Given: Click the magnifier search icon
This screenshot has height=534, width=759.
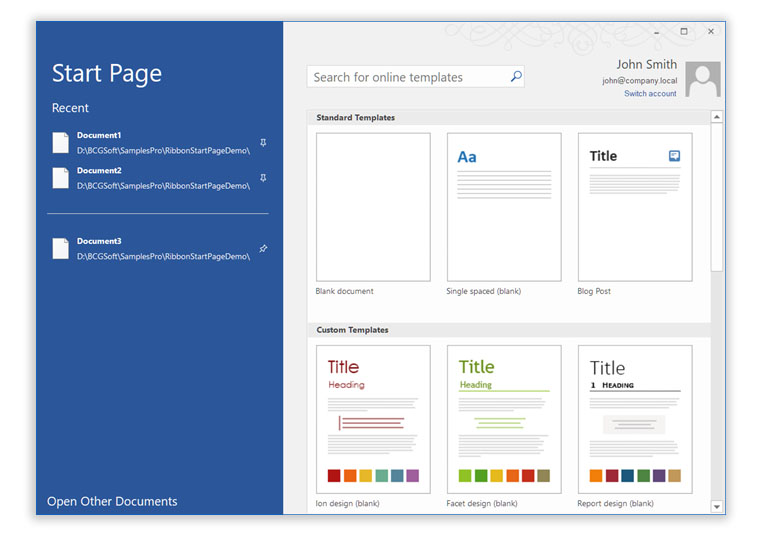Looking at the screenshot, I should click(x=516, y=77).
